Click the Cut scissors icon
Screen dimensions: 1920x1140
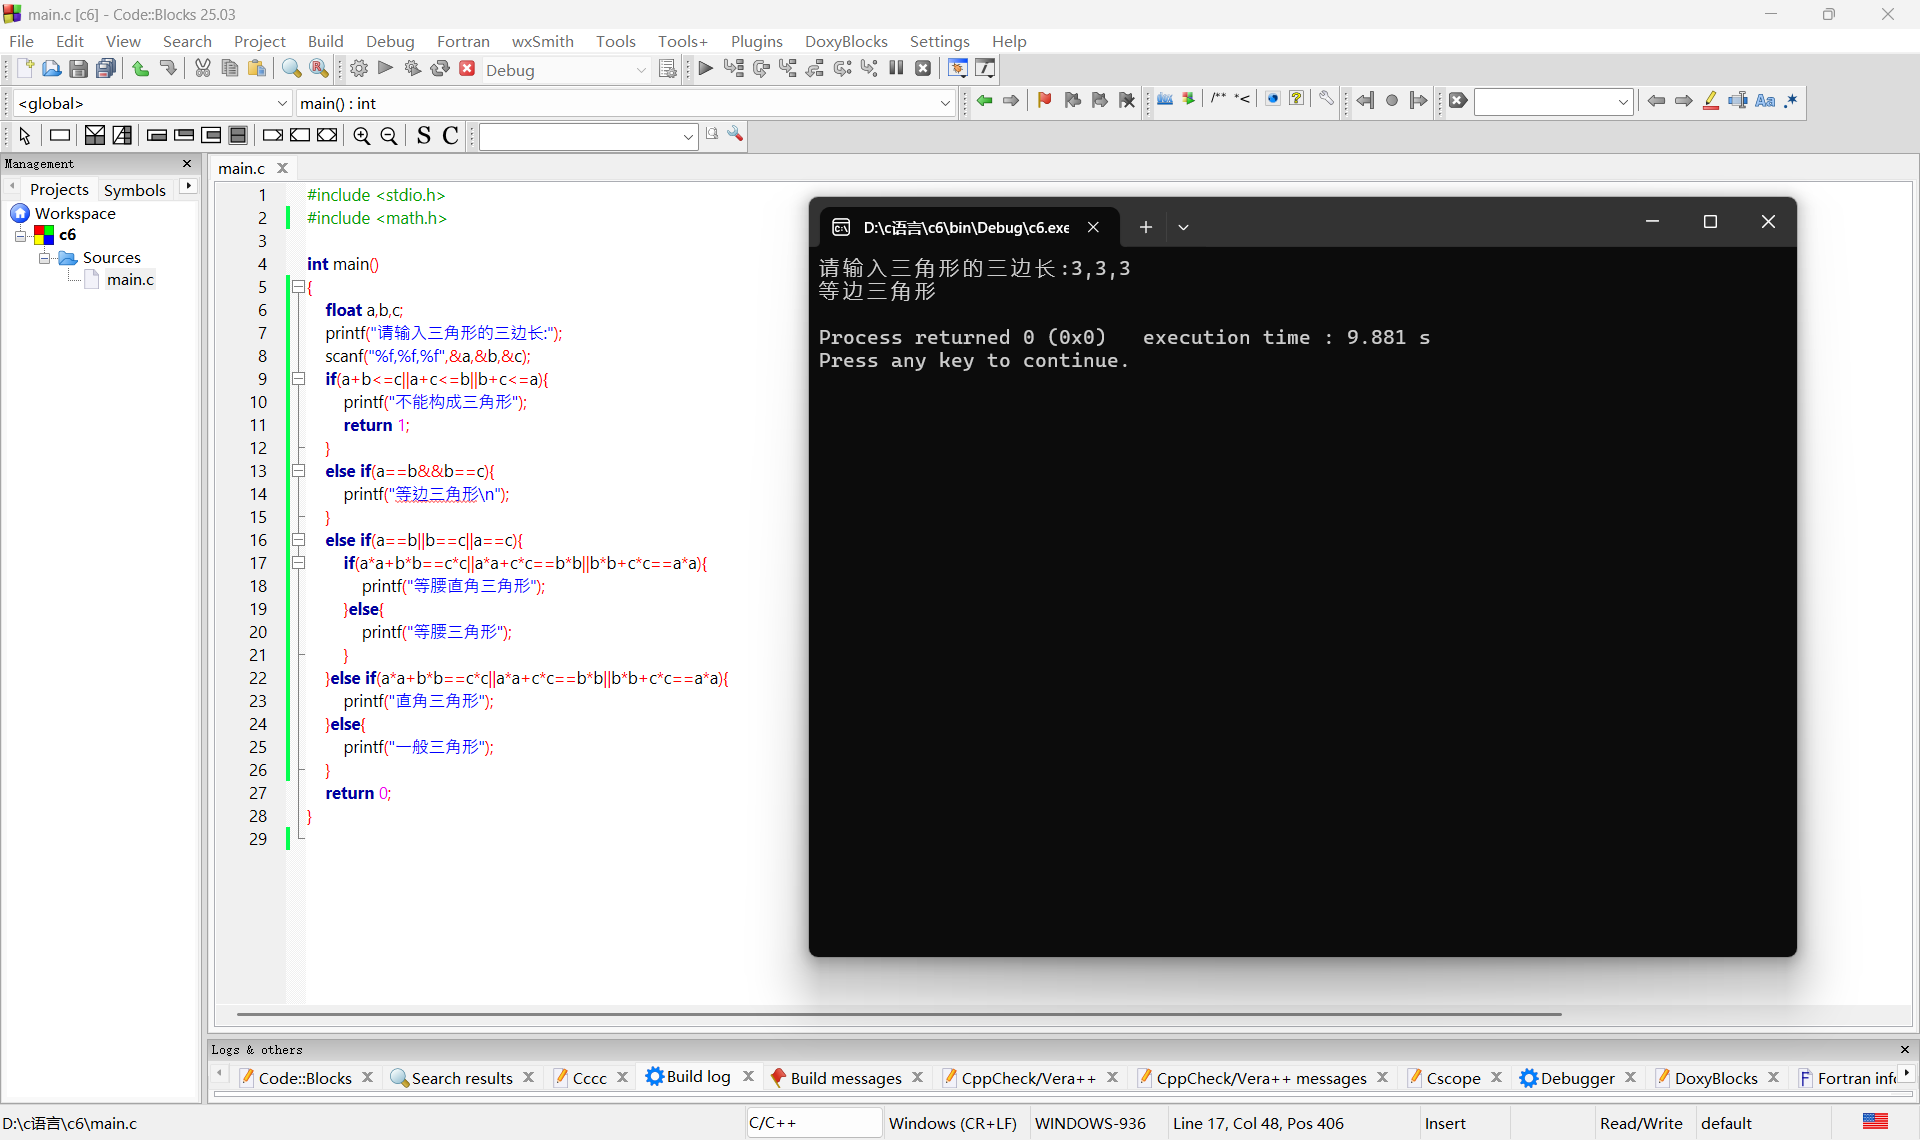point(203,69)
